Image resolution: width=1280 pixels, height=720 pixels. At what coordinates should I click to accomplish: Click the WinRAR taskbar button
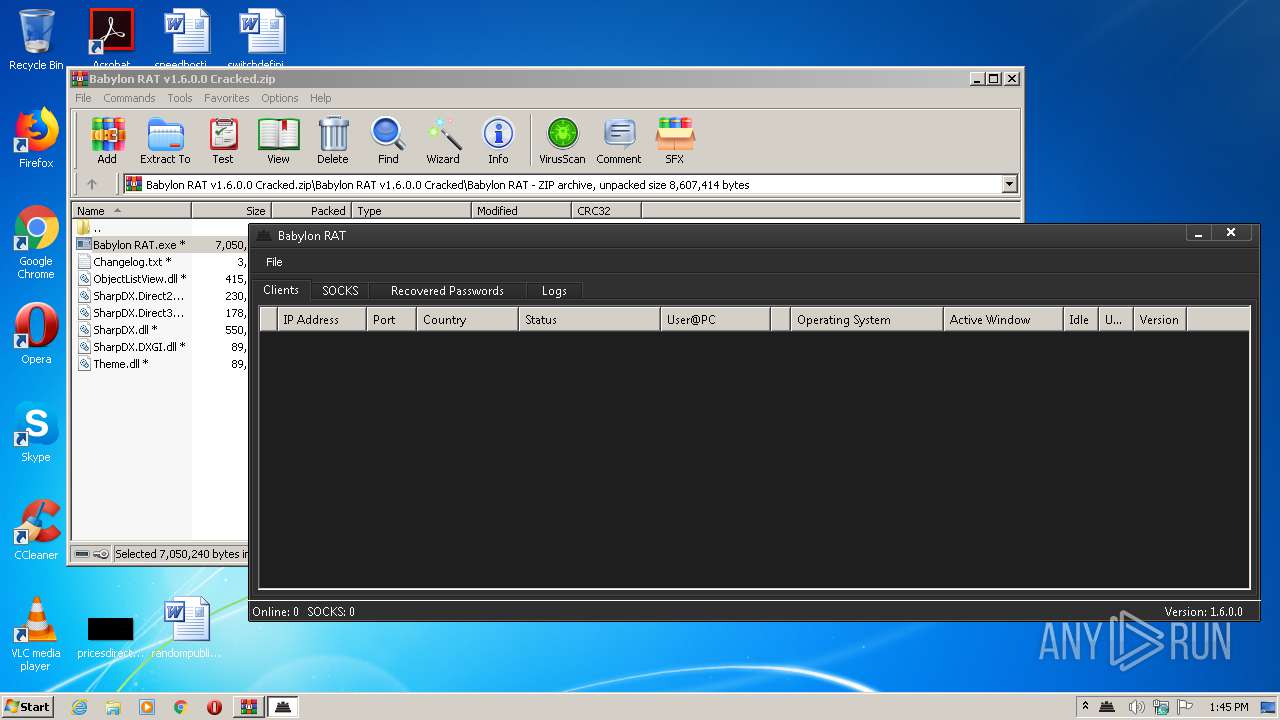(x=249, y=707)
